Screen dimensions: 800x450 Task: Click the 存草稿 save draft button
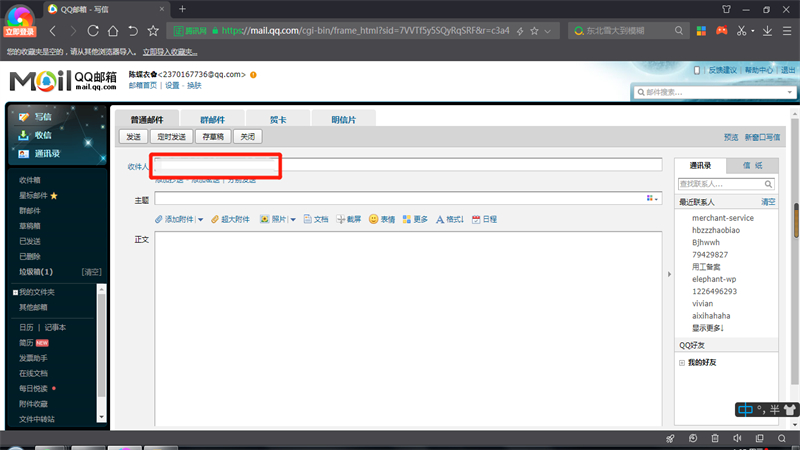tap(213, 137)
